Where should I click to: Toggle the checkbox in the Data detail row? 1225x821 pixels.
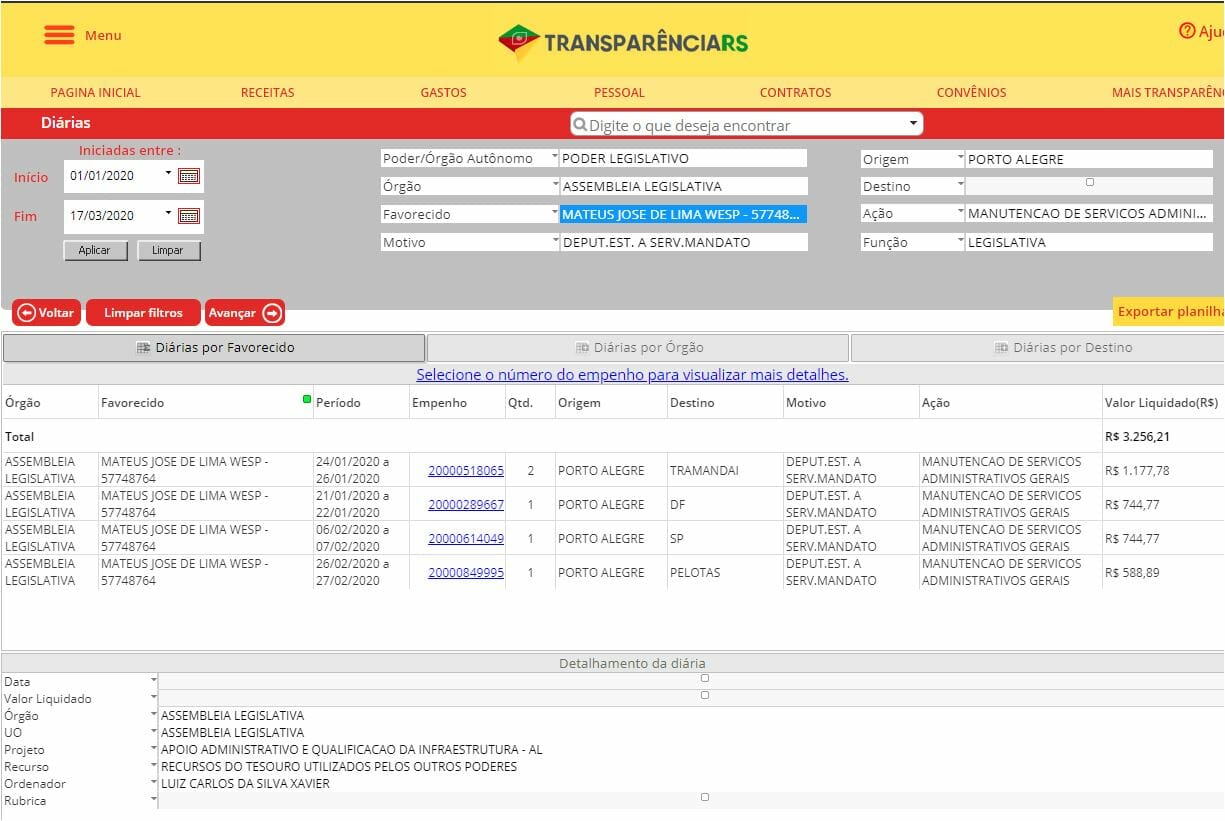point(705,678)
